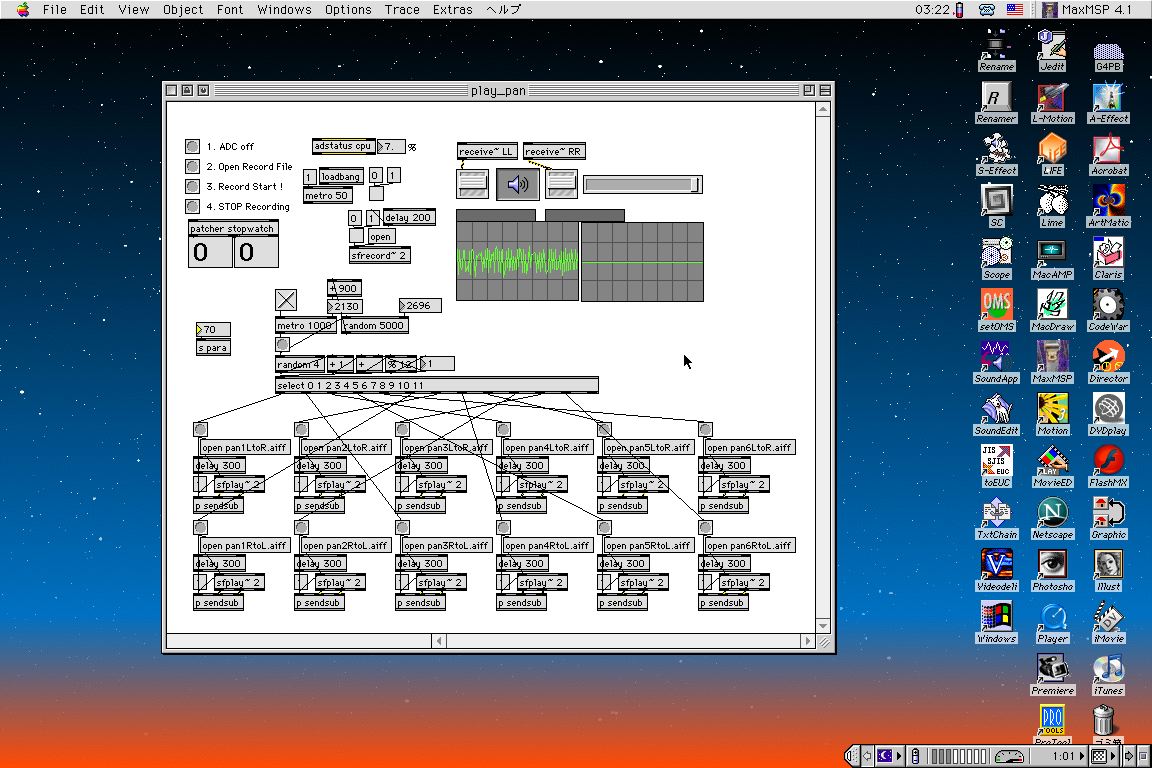This screenshot has height=768, width=1152.
Task: Toggle the checkbox below metro 50
Action: pyautogui.click(x=376, y=194)
